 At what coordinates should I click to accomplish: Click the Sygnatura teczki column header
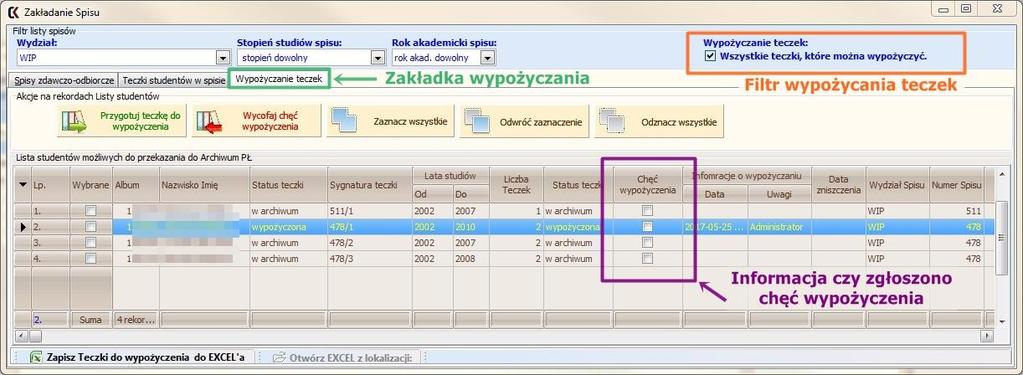coord(370,185)
